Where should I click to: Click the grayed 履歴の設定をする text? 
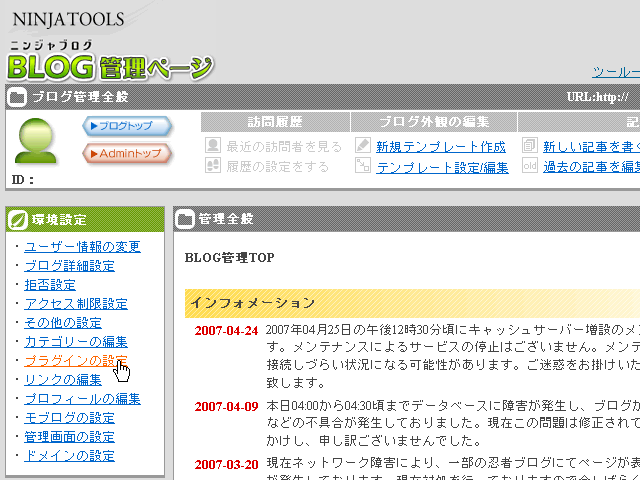[278, 167]
